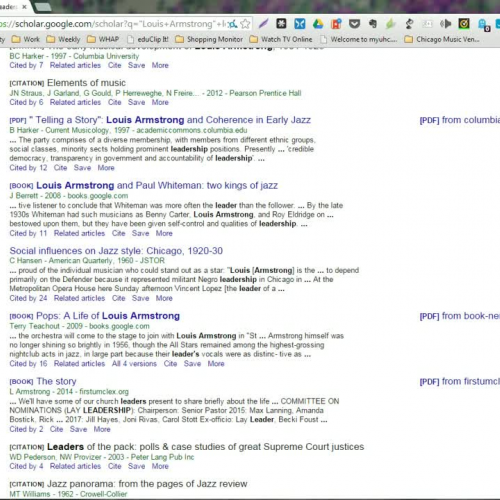The width and height of the screenshot is (500, 500).
Task: Click the red contacts map extension icon
Action: pos(336,24)
